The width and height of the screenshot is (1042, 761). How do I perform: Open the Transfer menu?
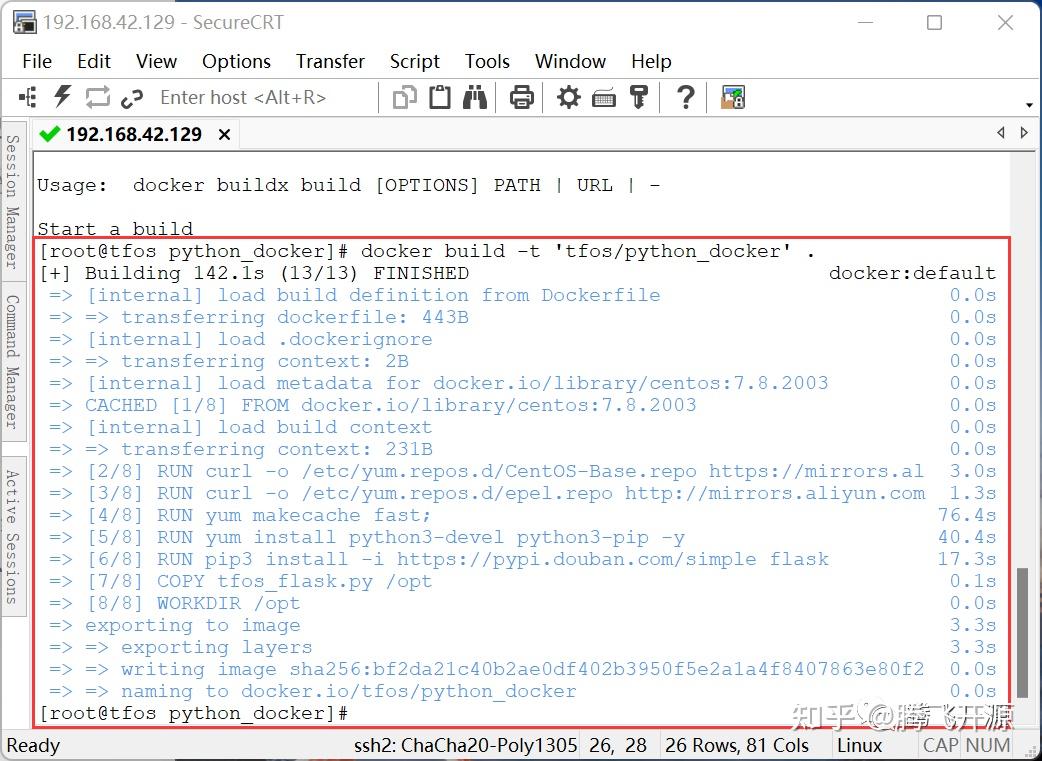pos(330,61)
